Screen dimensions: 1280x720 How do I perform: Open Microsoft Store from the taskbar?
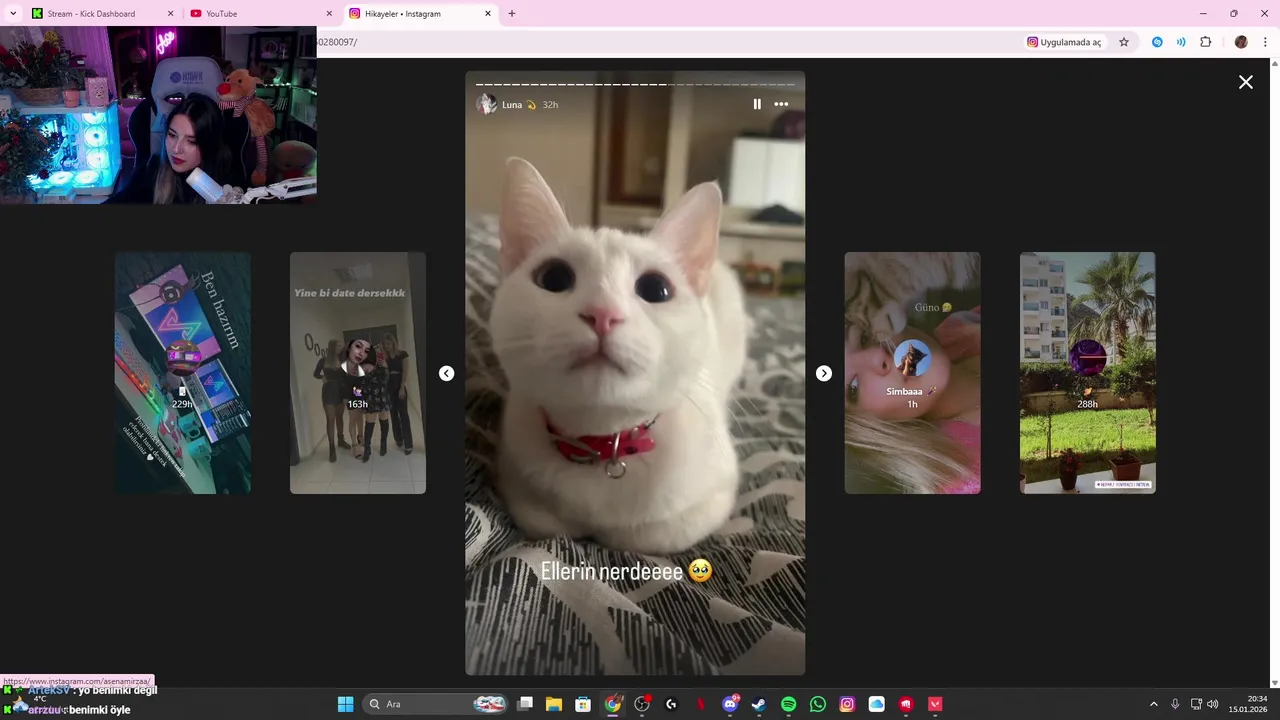pos(583,704)
